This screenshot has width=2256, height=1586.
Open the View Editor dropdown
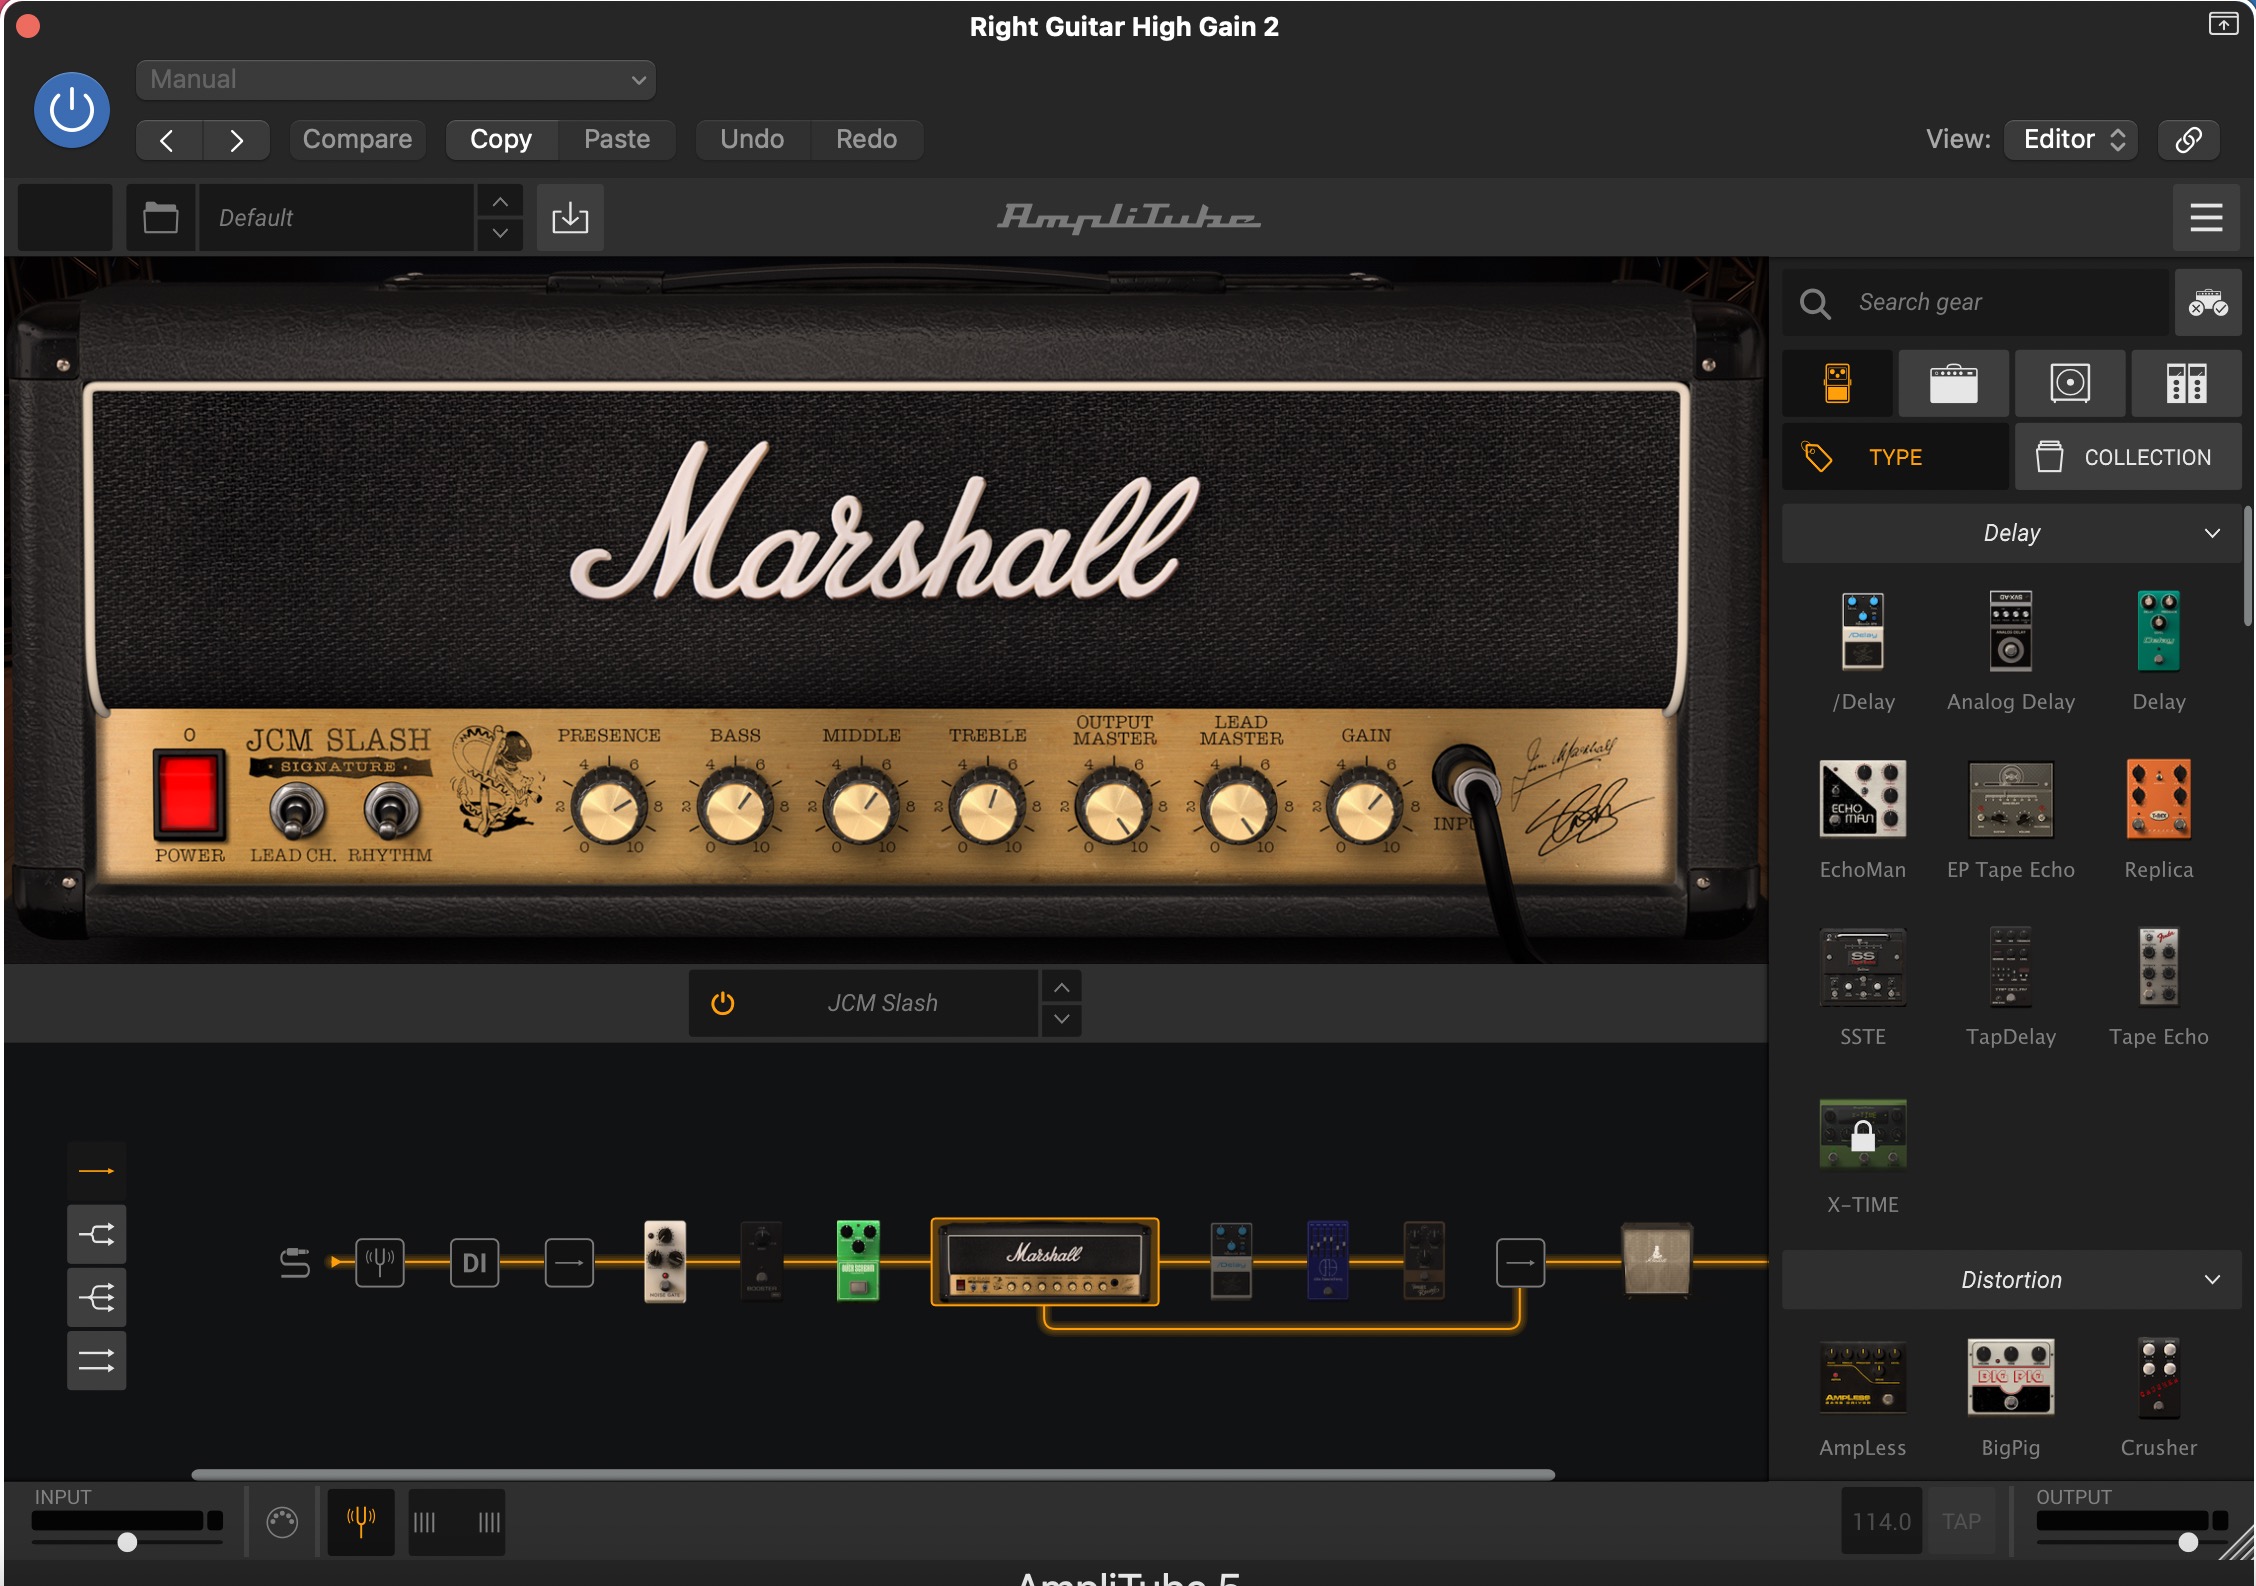point(2071,139)
